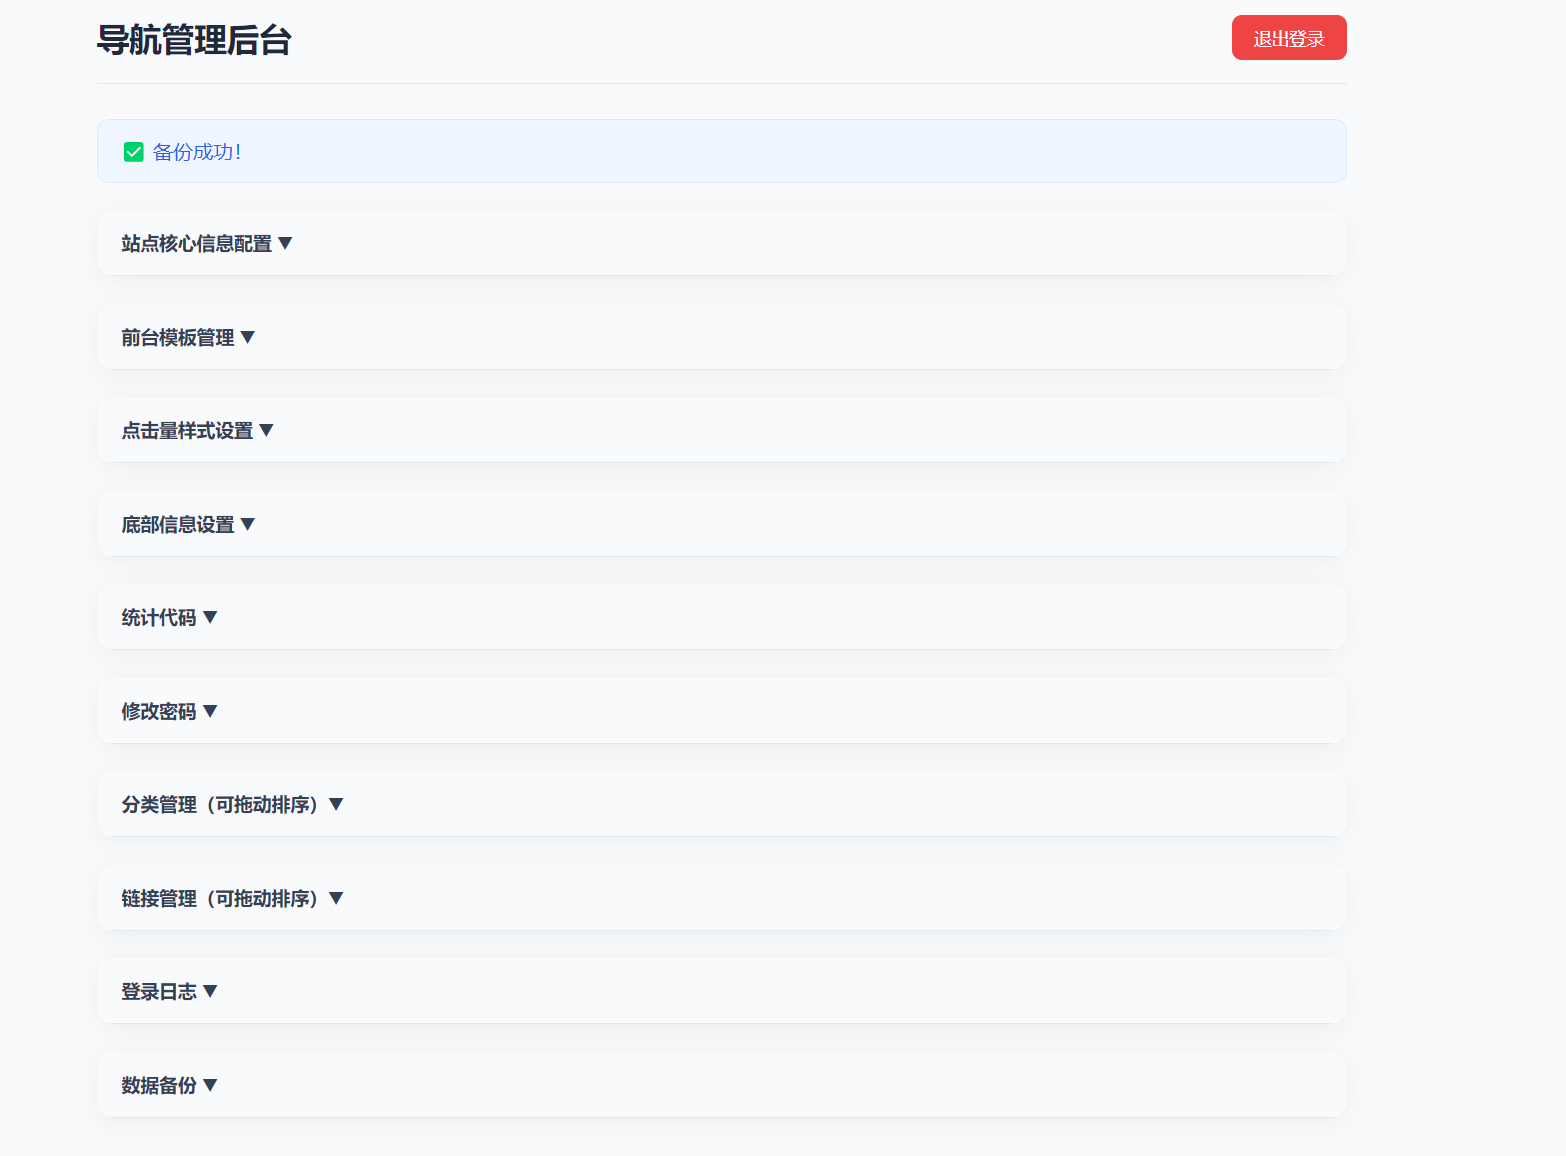The image size is (1566, 1156).
Task: Click the dropdown arrow beside 修改密码
Action: click(x=210, y=710)
